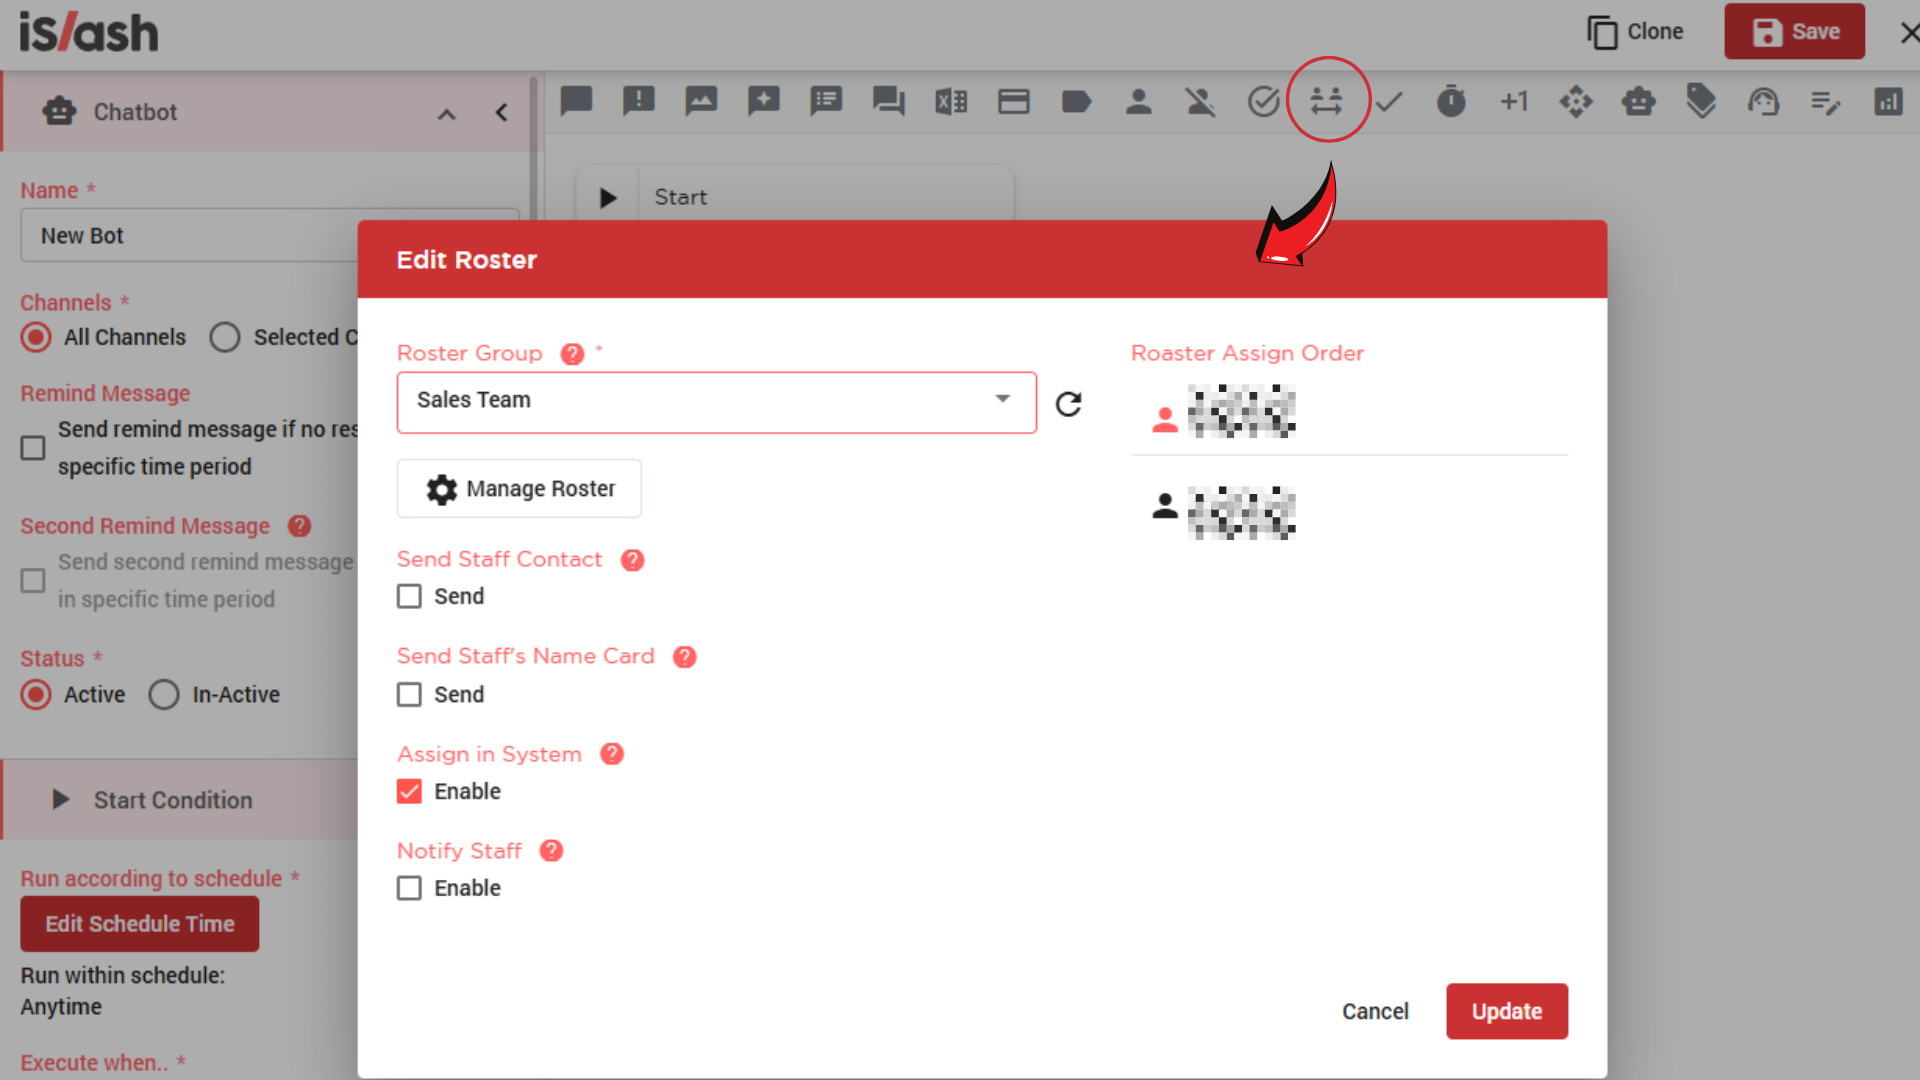Click the headset support agent icon
1920x1080 pixels.
point(1763,101)
